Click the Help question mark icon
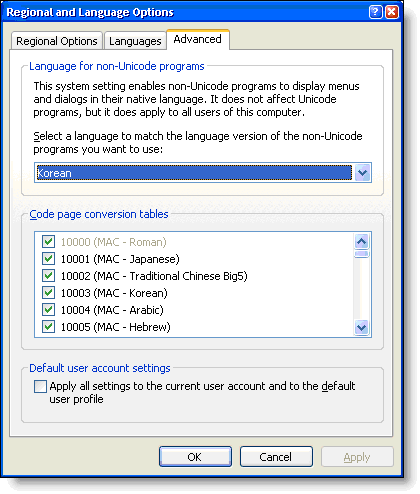The width and height of the screenshot is (420, 494). coord(375,12)
